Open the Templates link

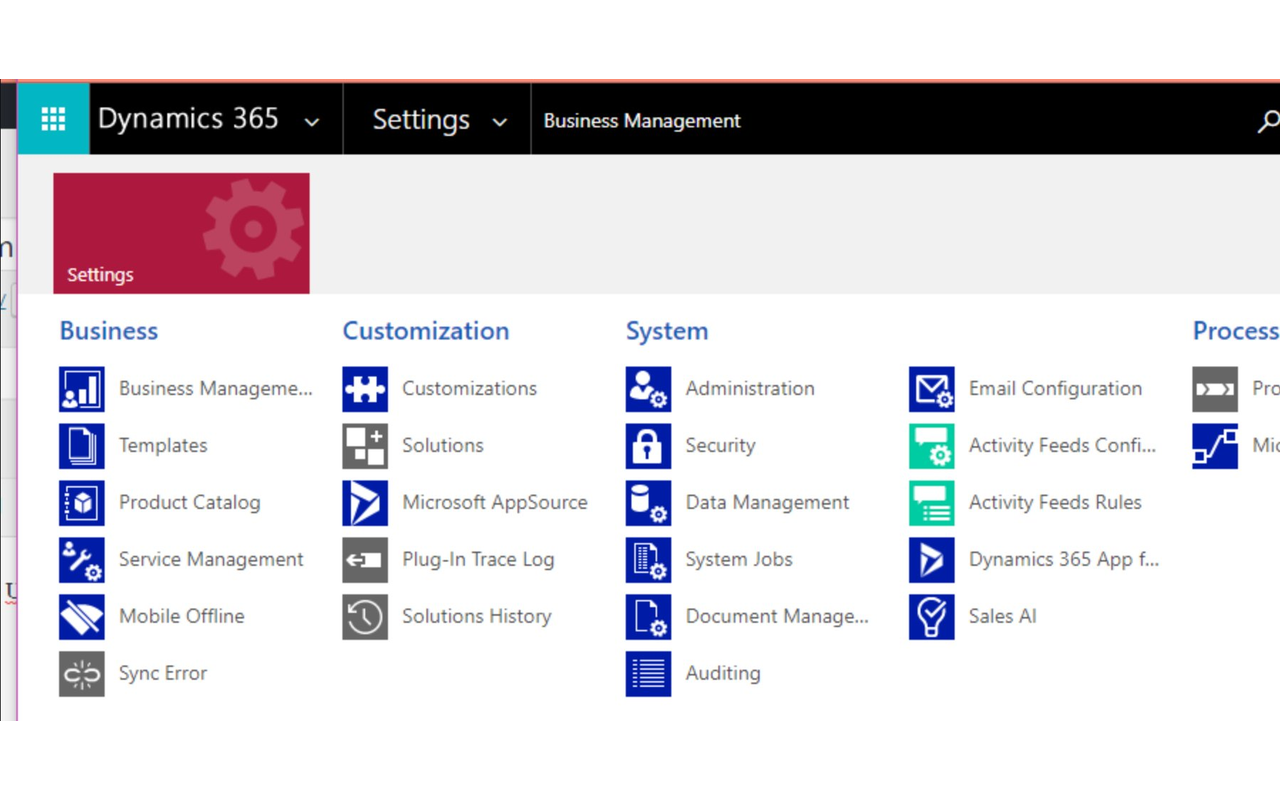(163, 446)
